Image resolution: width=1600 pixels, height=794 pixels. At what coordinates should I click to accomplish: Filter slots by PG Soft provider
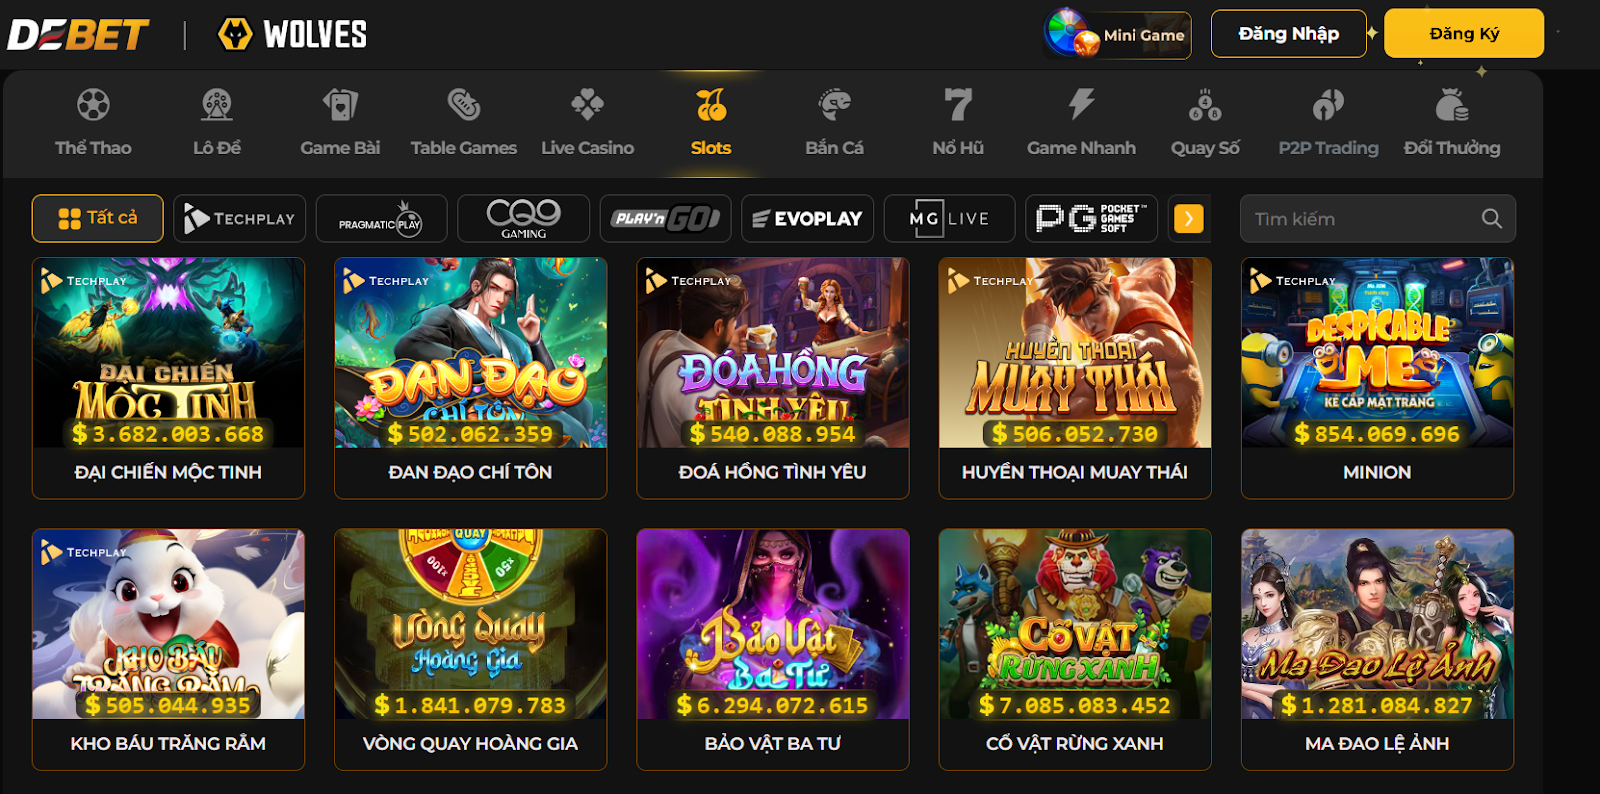coord(1091,218)
